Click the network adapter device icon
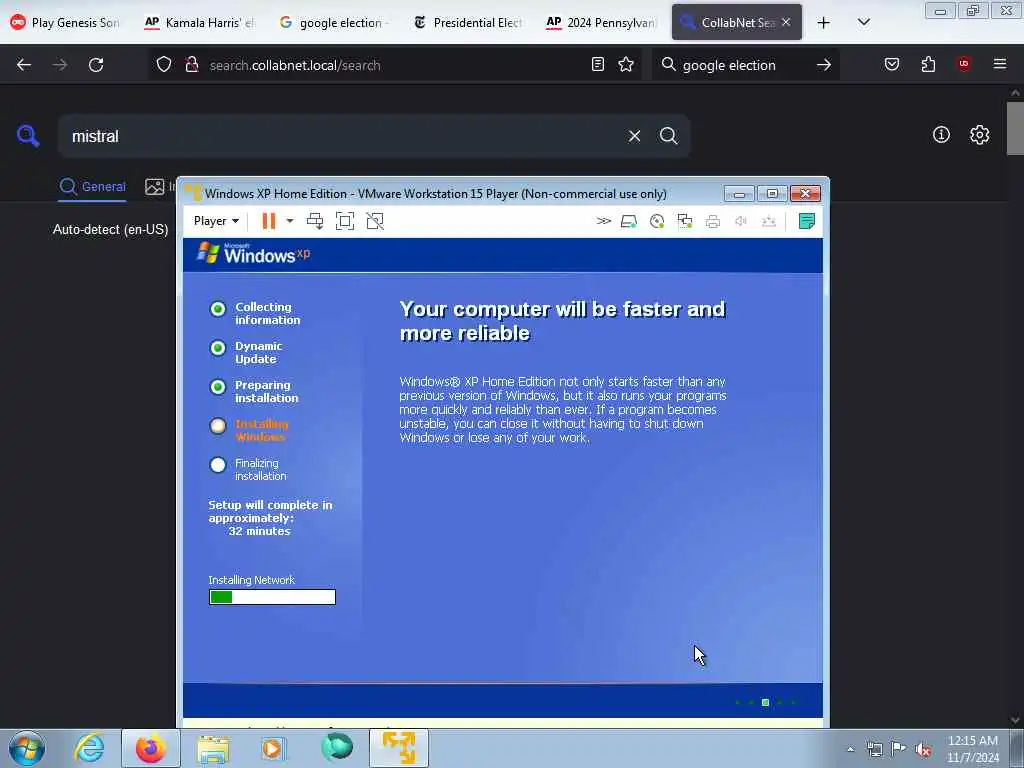Viewport: 1024px width, 768px height. pos(685,221)
